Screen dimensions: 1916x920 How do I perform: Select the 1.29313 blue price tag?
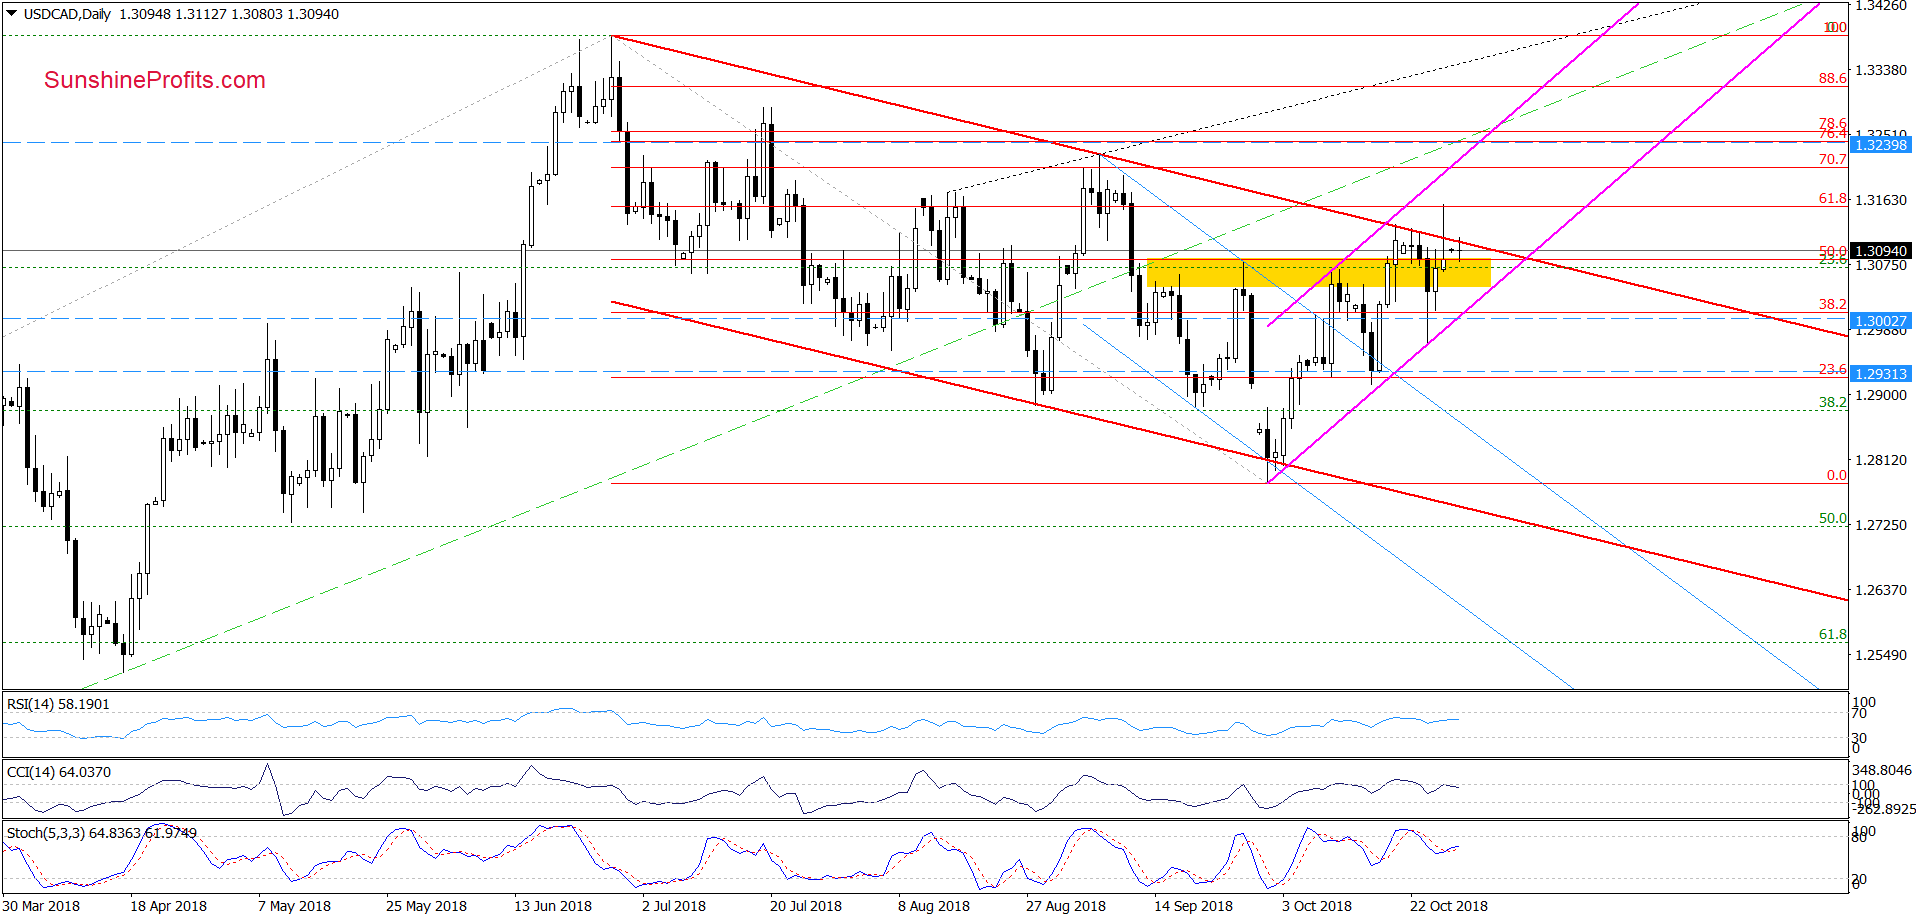coord(1881,374)
